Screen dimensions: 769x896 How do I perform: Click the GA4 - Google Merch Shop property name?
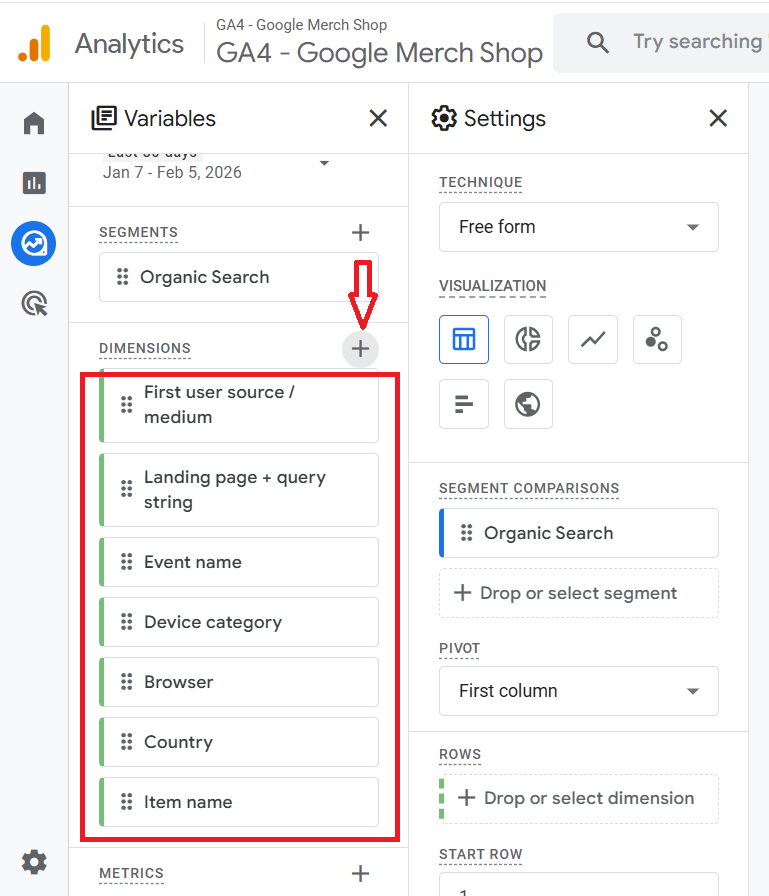tap(379, 53)
